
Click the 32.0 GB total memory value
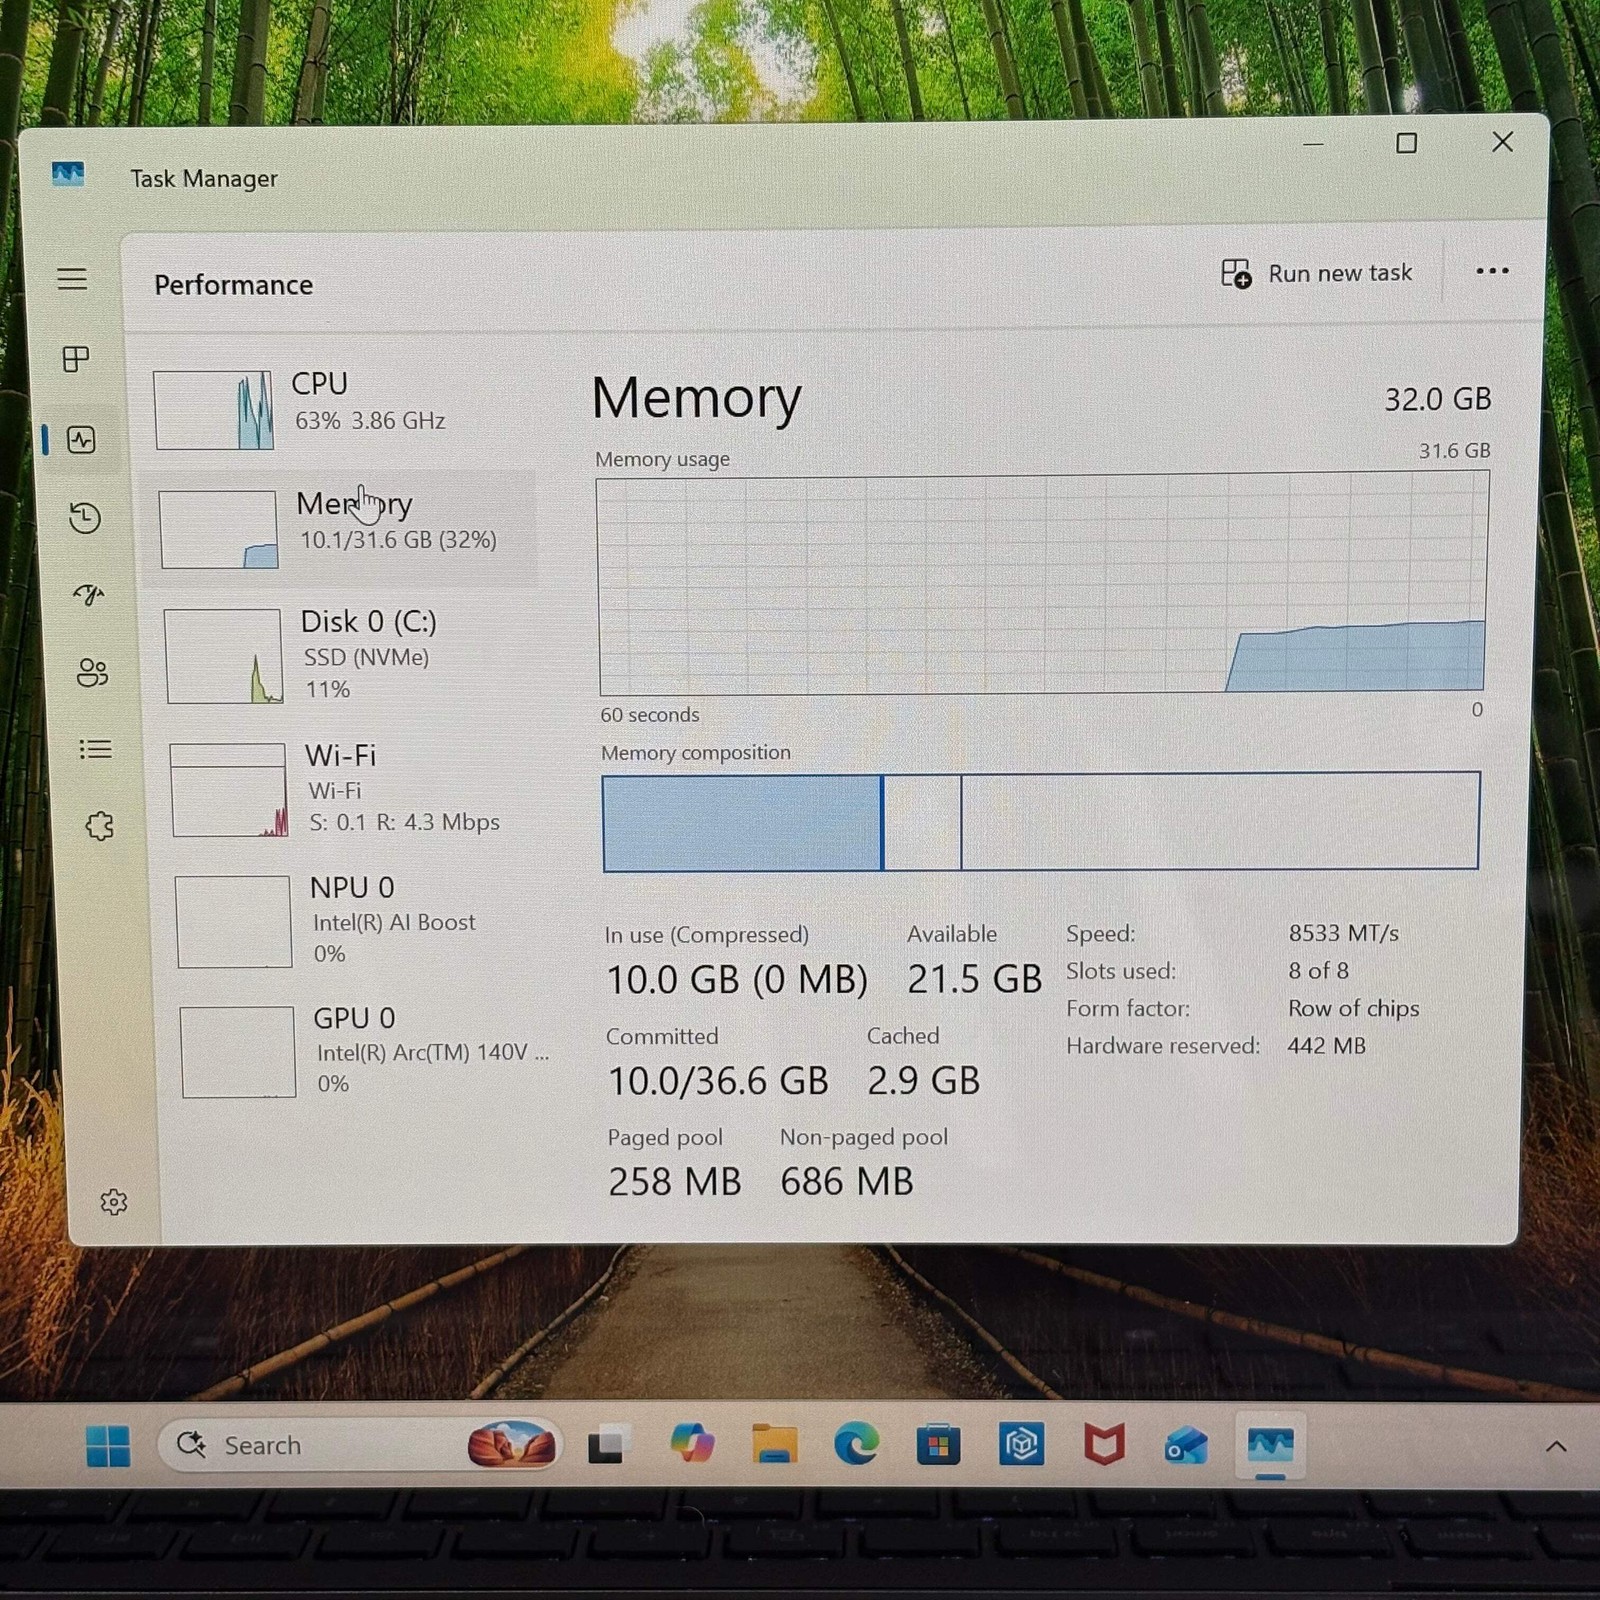tap(1437, 400)
